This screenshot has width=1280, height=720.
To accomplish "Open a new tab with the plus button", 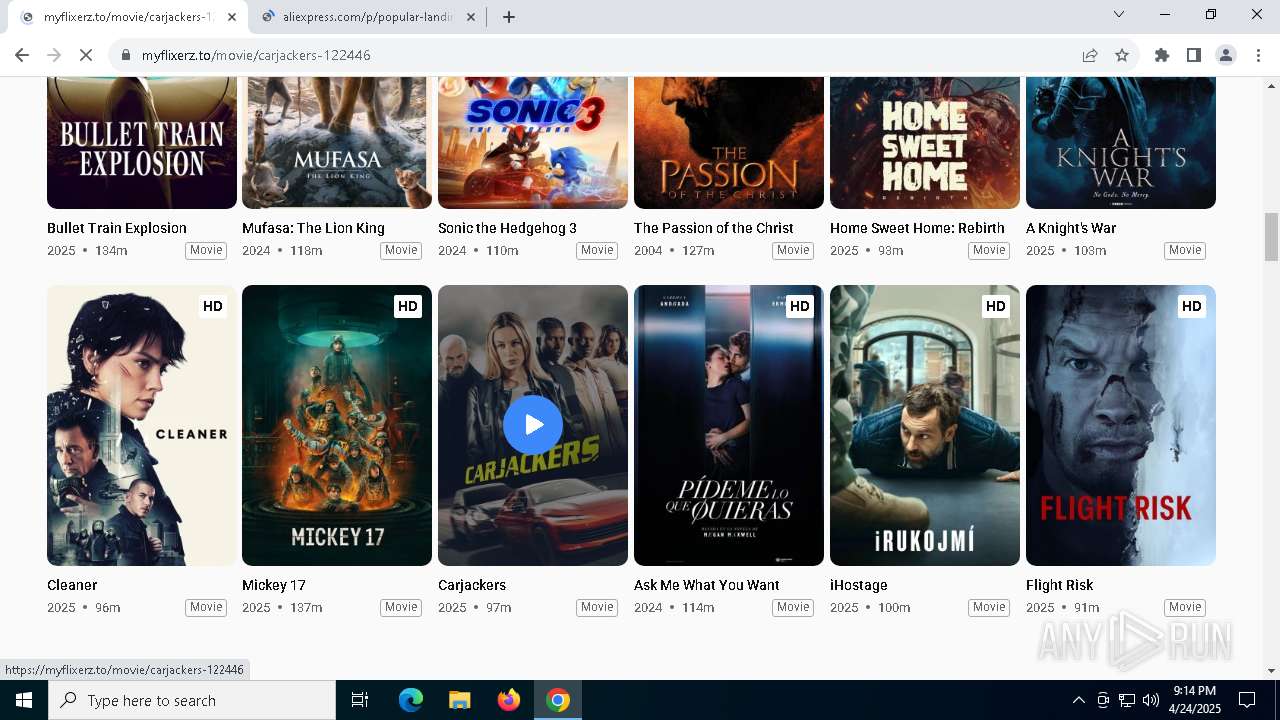I will 509,17.
